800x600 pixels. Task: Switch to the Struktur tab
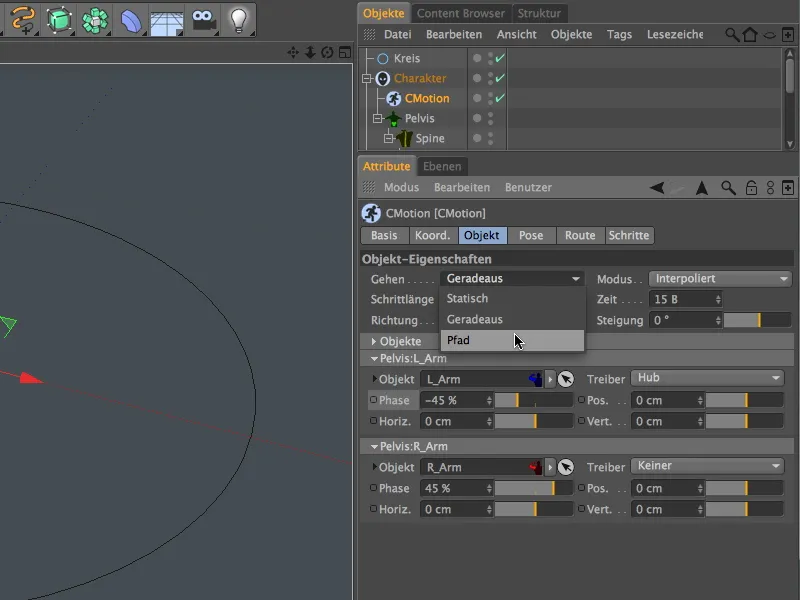pos(539,13)
